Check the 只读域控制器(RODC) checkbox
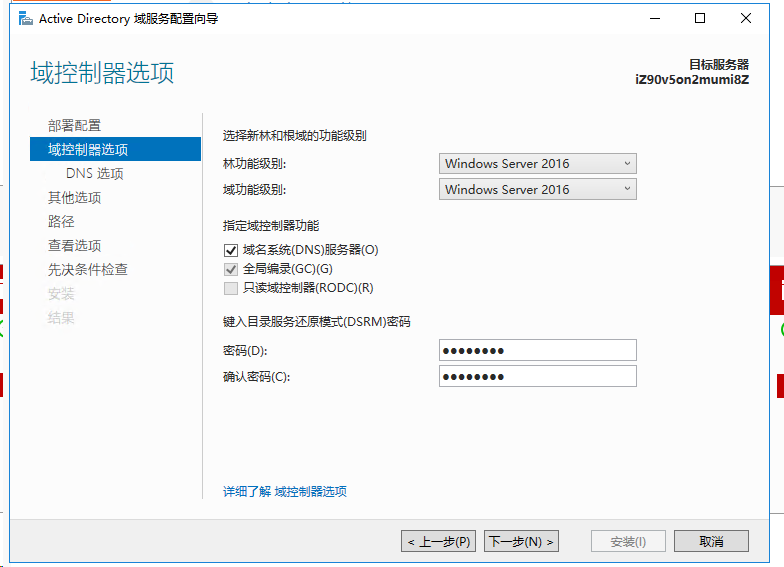 230,288
